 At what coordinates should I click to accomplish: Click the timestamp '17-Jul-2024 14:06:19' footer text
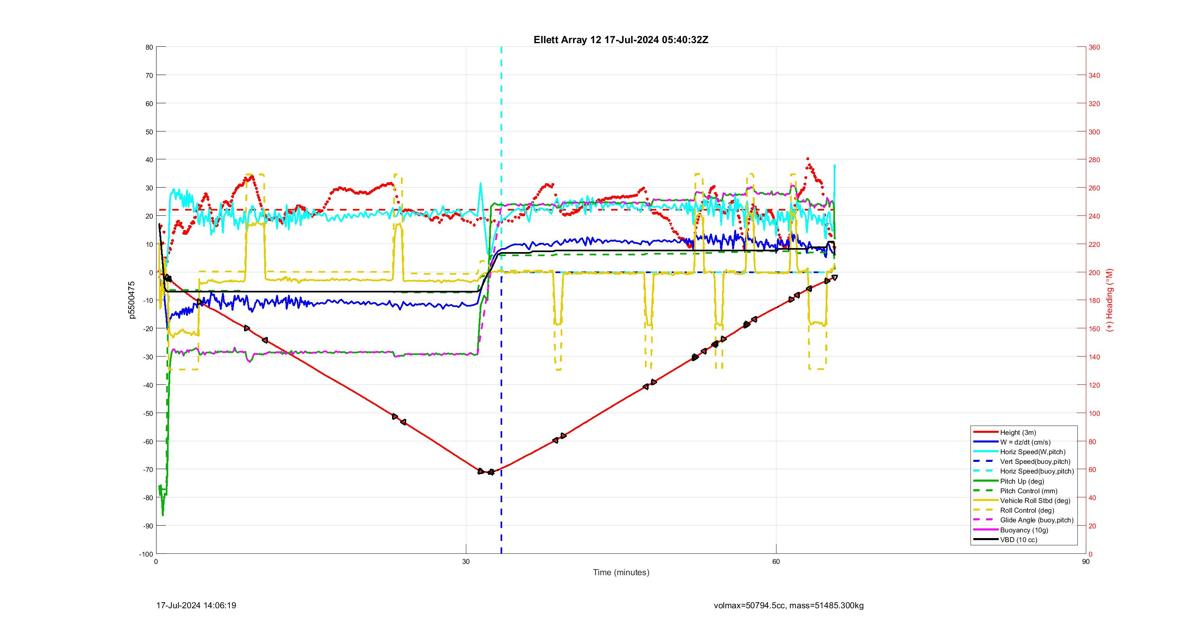(x=196, y=605)
